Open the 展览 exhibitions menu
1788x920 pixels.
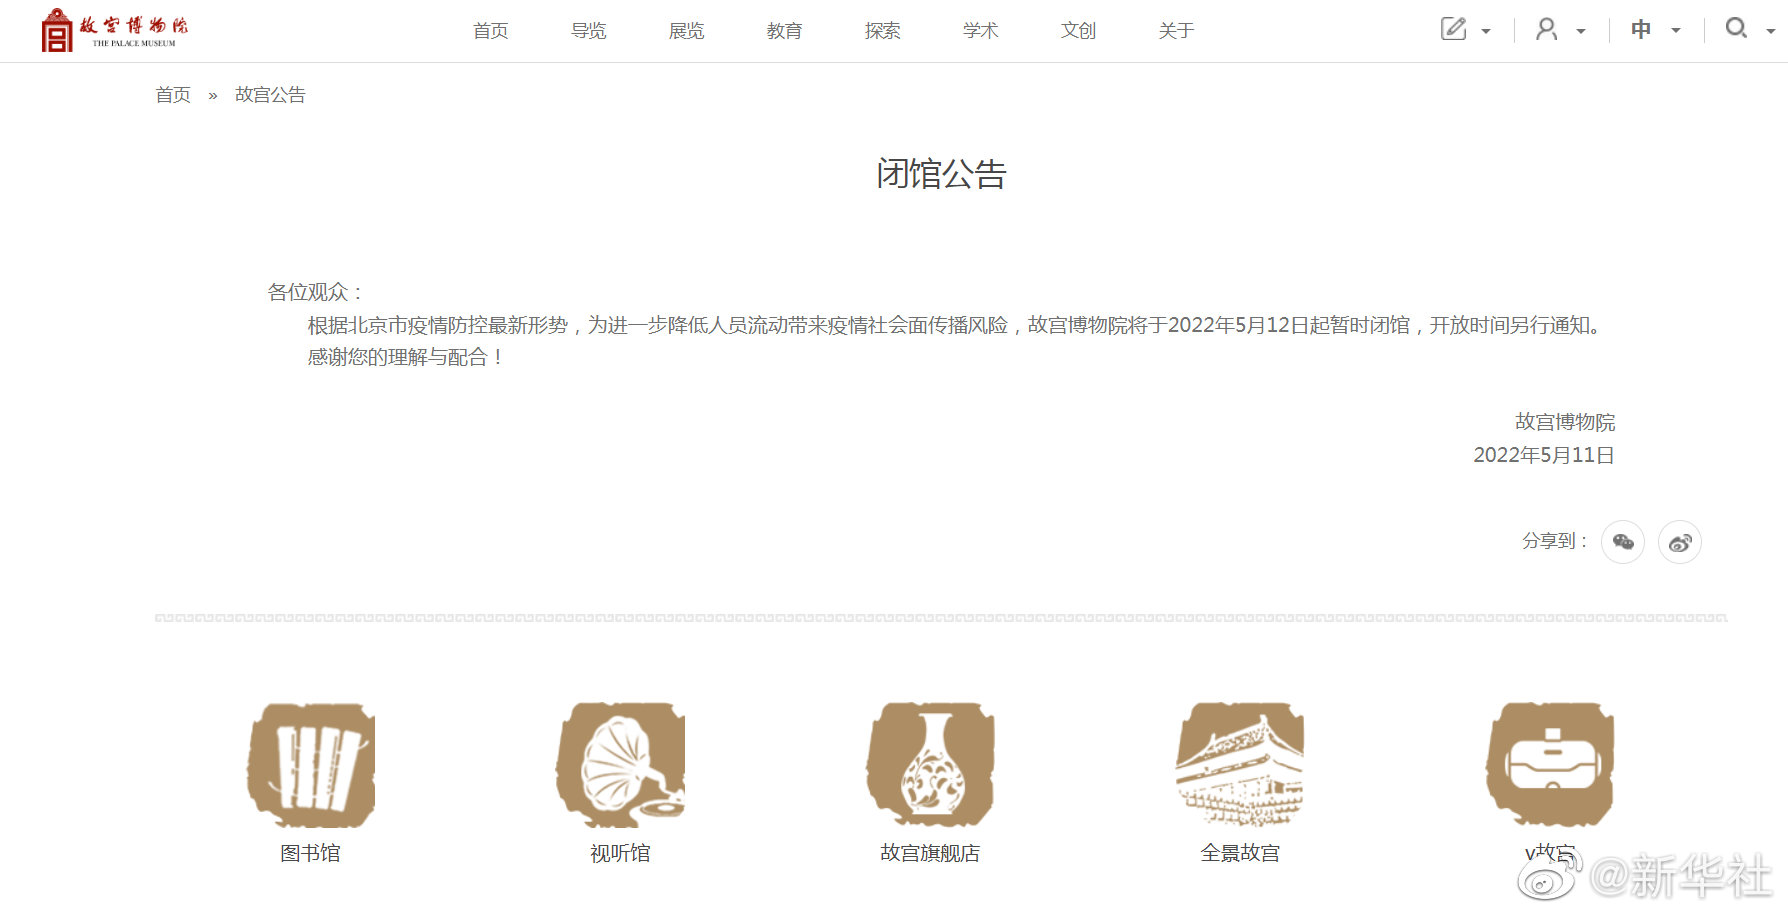tap(686, 31)
